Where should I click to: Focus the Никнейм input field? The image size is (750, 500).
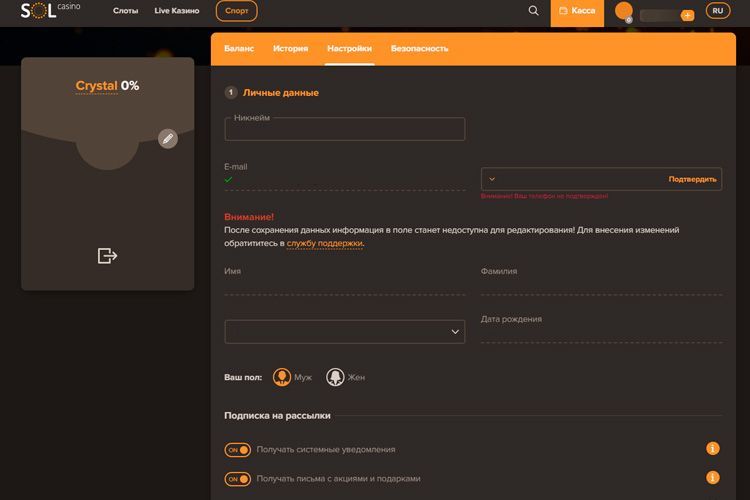(344, 129)
